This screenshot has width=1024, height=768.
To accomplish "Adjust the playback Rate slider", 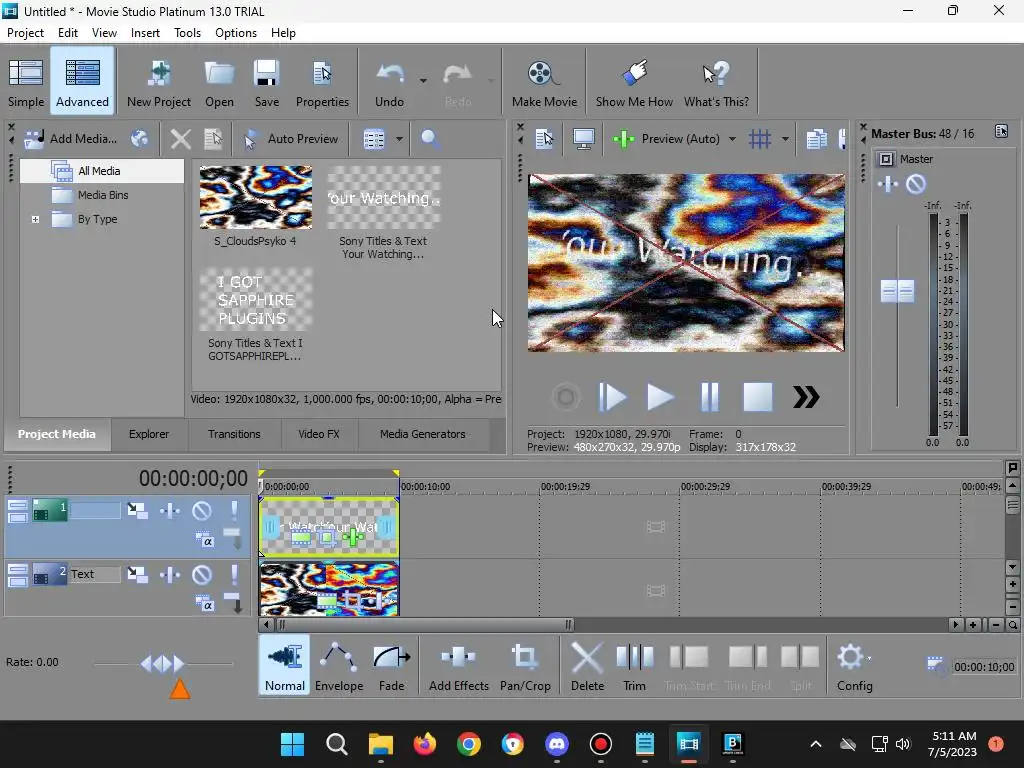I will pos(163,664).
